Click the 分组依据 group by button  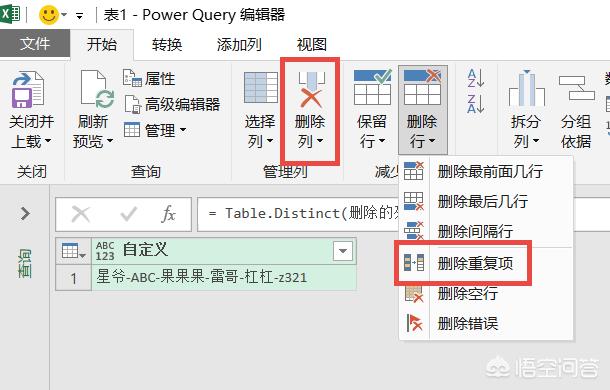point(576,111)
